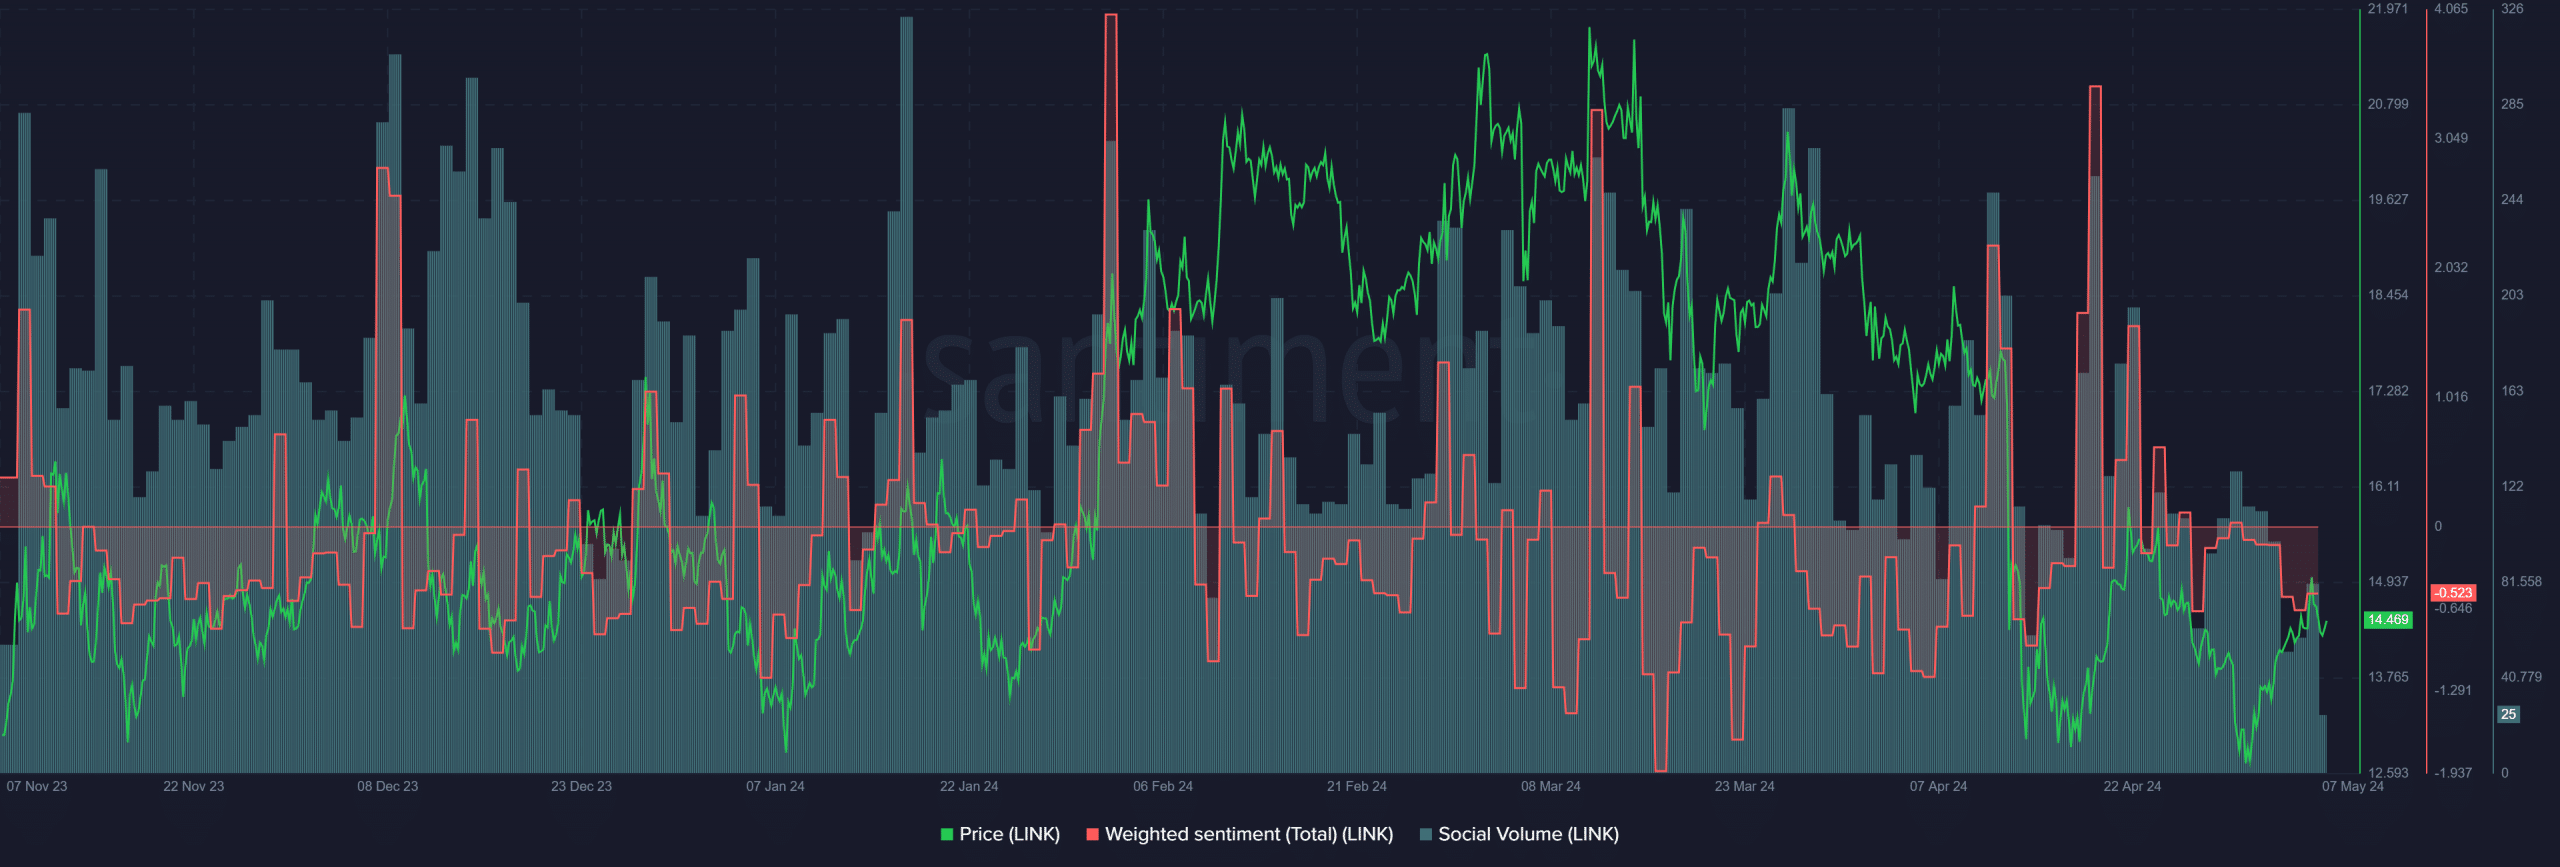The width and height of the screenshot is (2560, 867).
Task: Click the teal Social Volume legend square
Action: pos(1426,834)
